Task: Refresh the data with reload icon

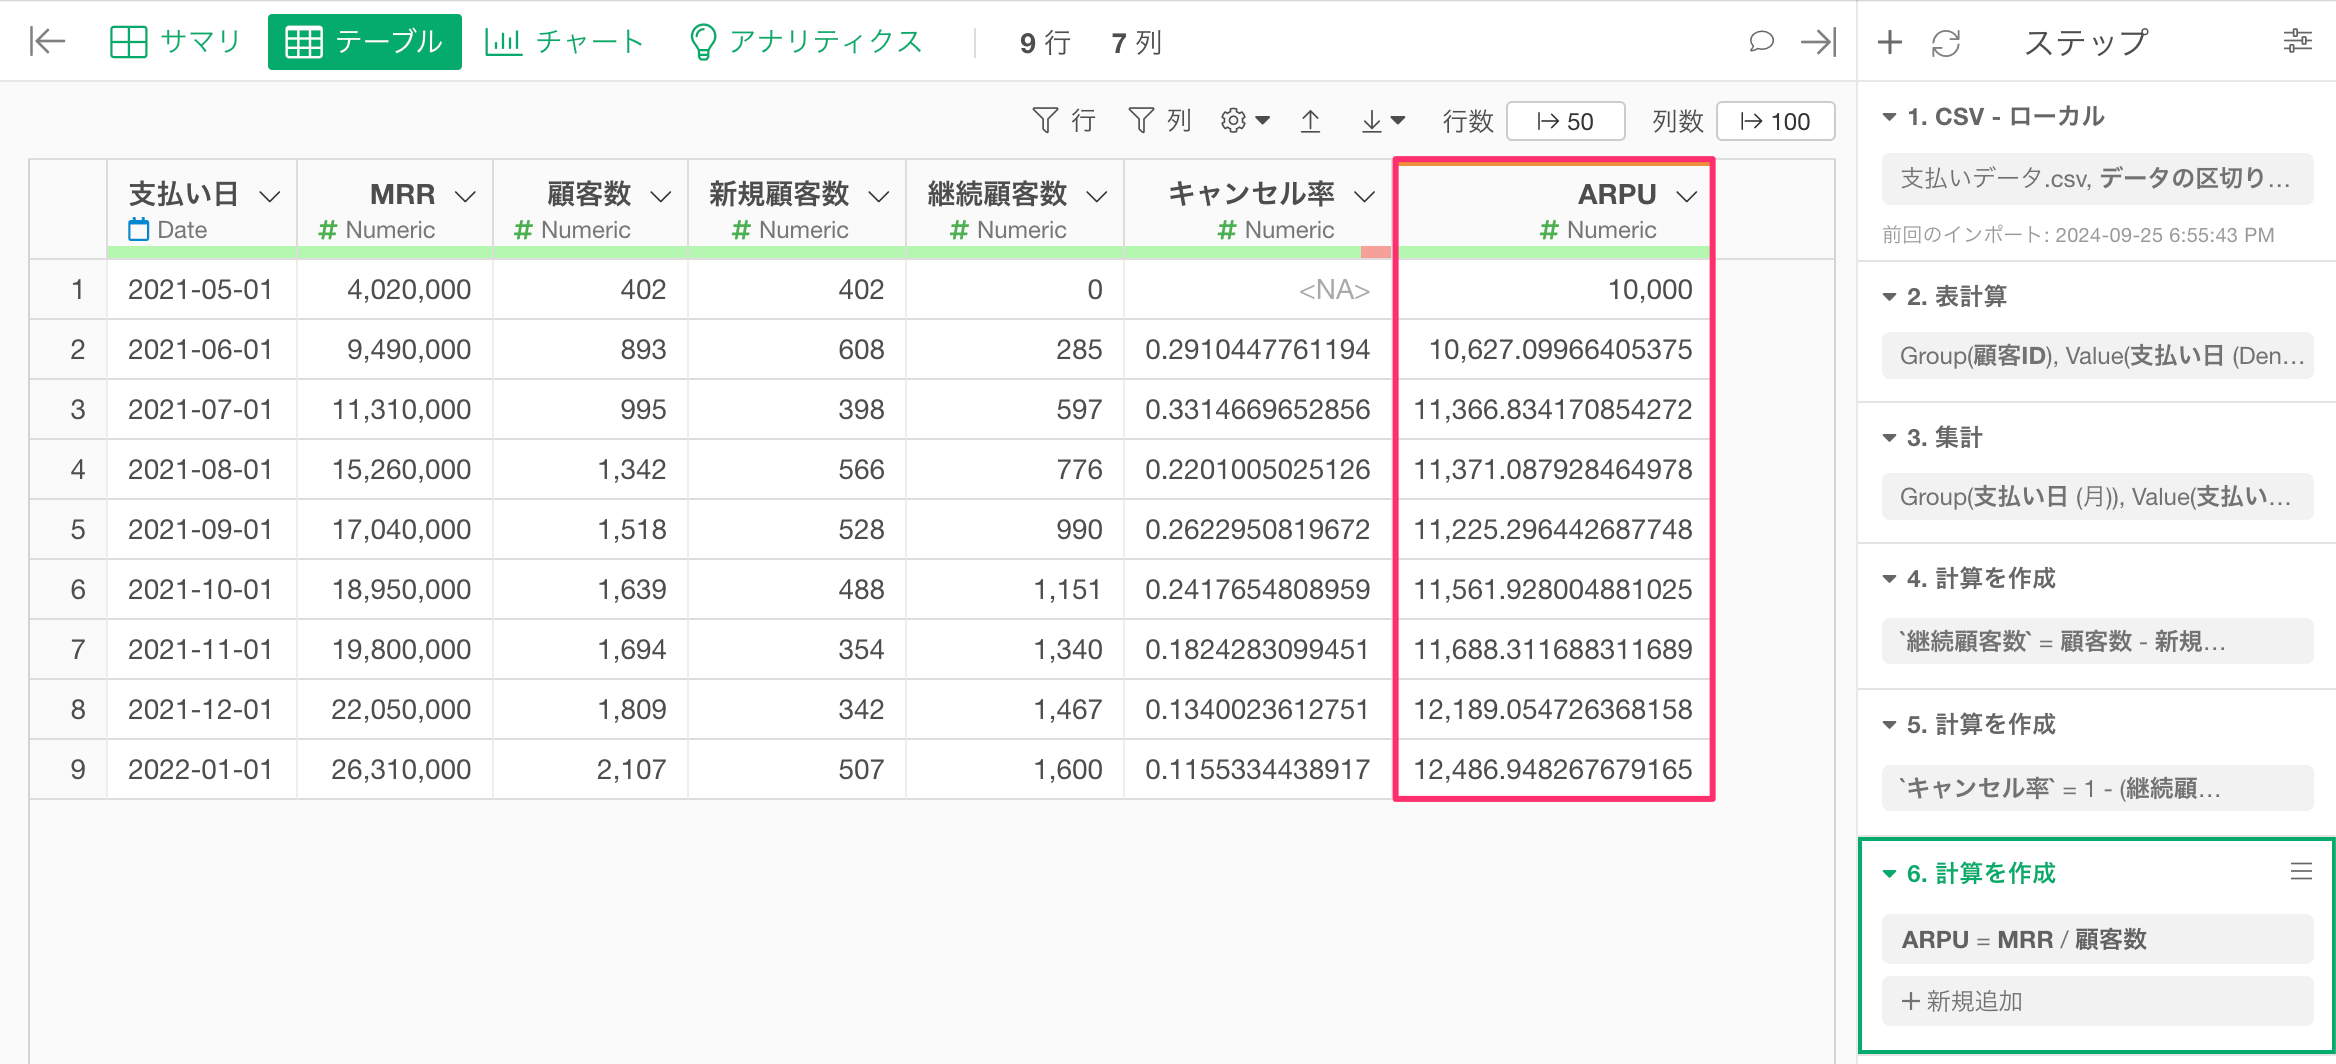Action: [1946, 42]
